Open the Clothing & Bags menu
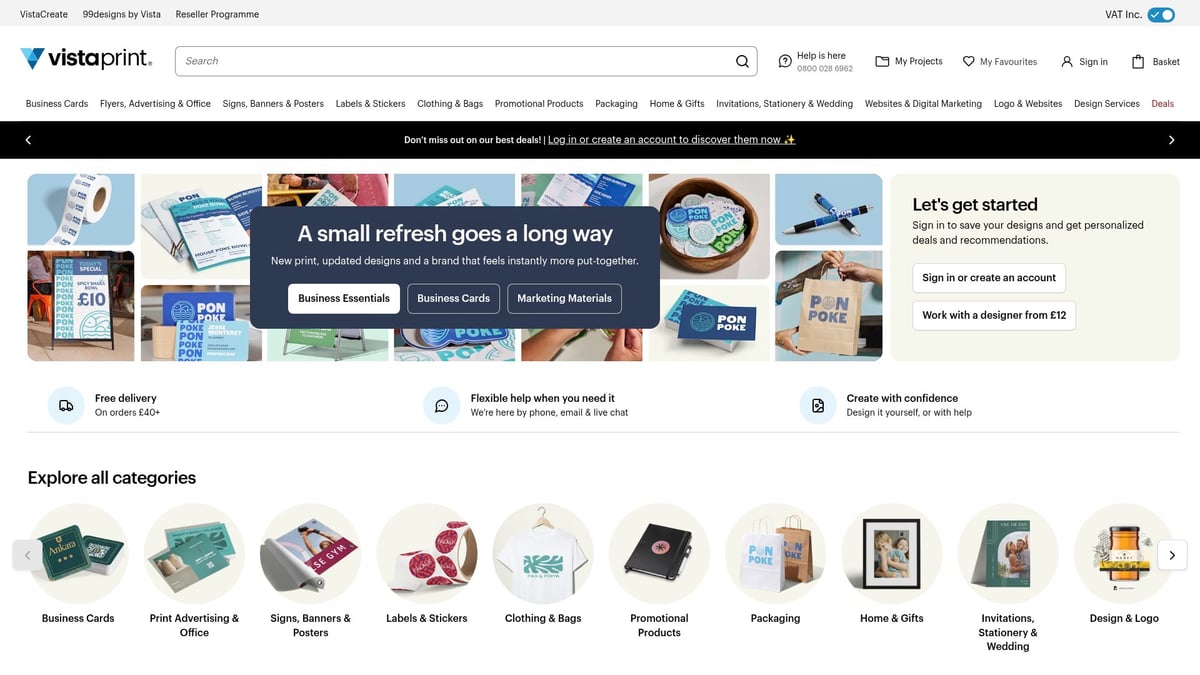Image resolution: width=1200 pixels, height=675 pixels. [x=450, y=104]
